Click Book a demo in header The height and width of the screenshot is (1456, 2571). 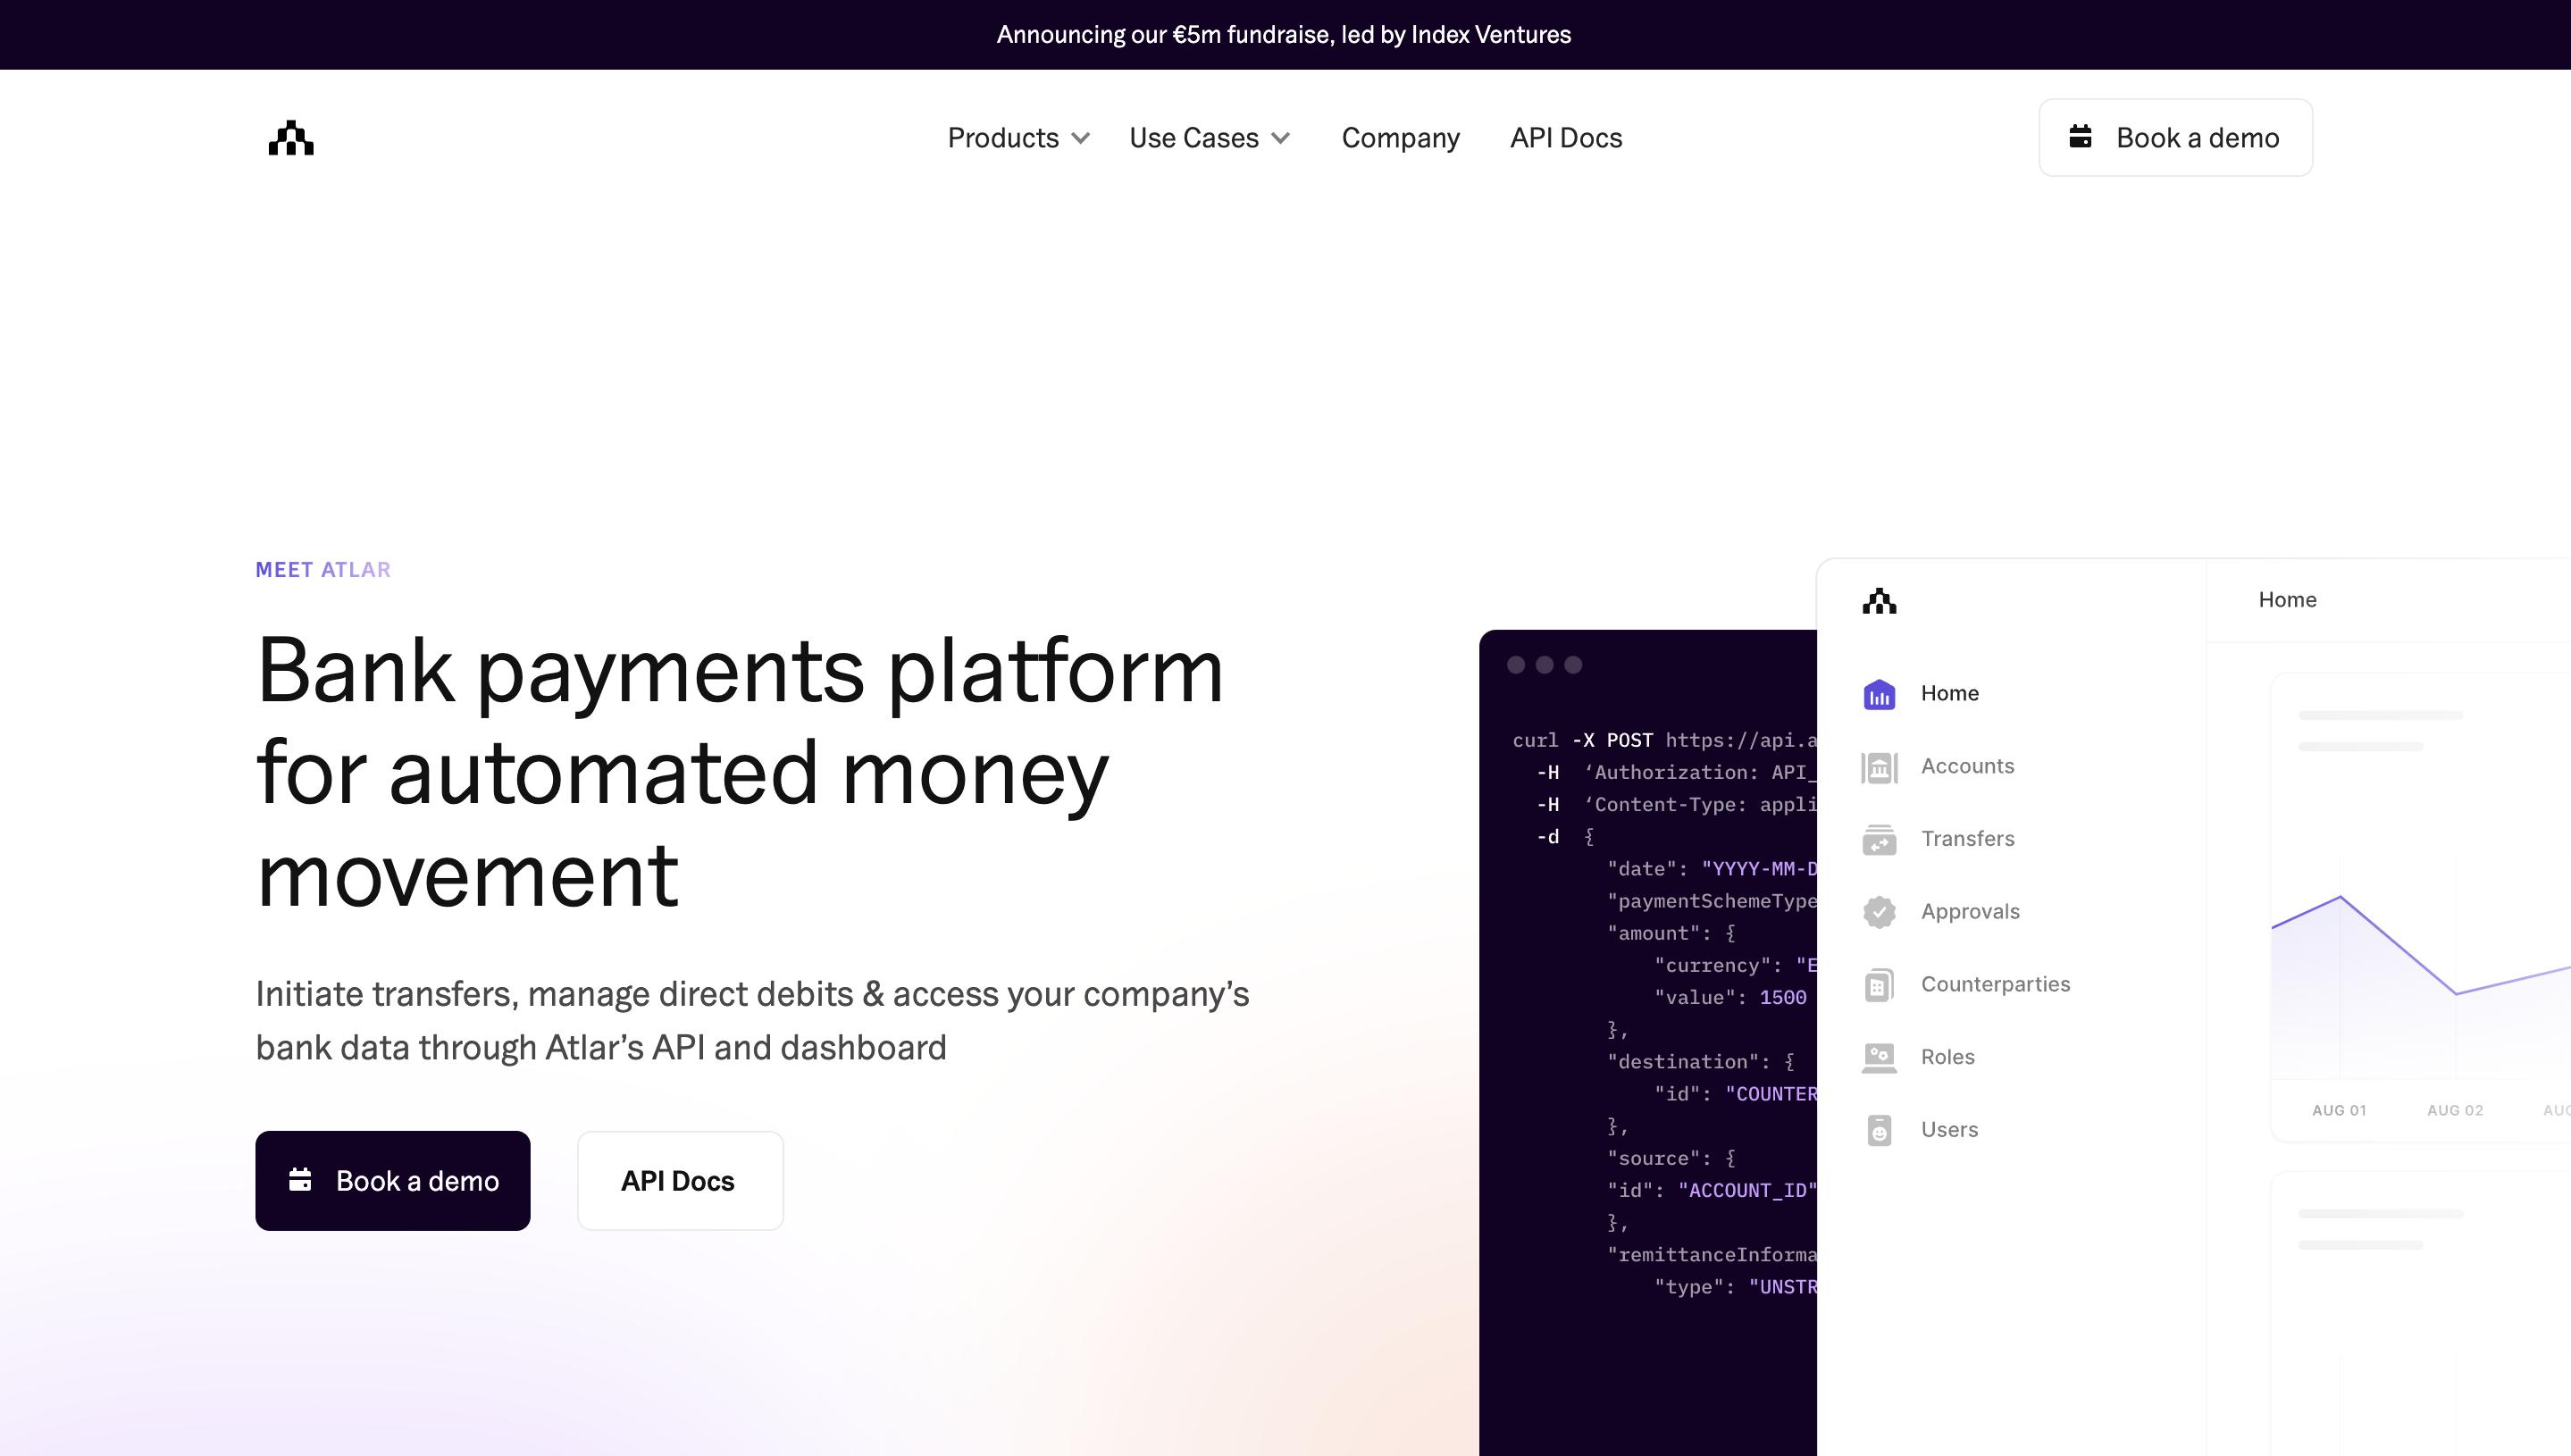point(2175,138)
